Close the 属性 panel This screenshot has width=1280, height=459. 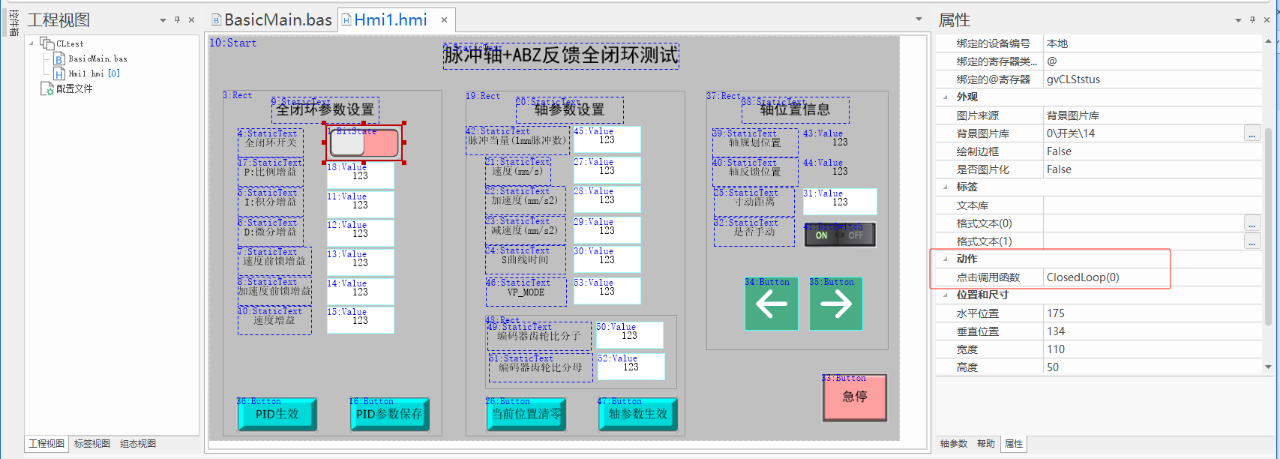point(1267,20)
